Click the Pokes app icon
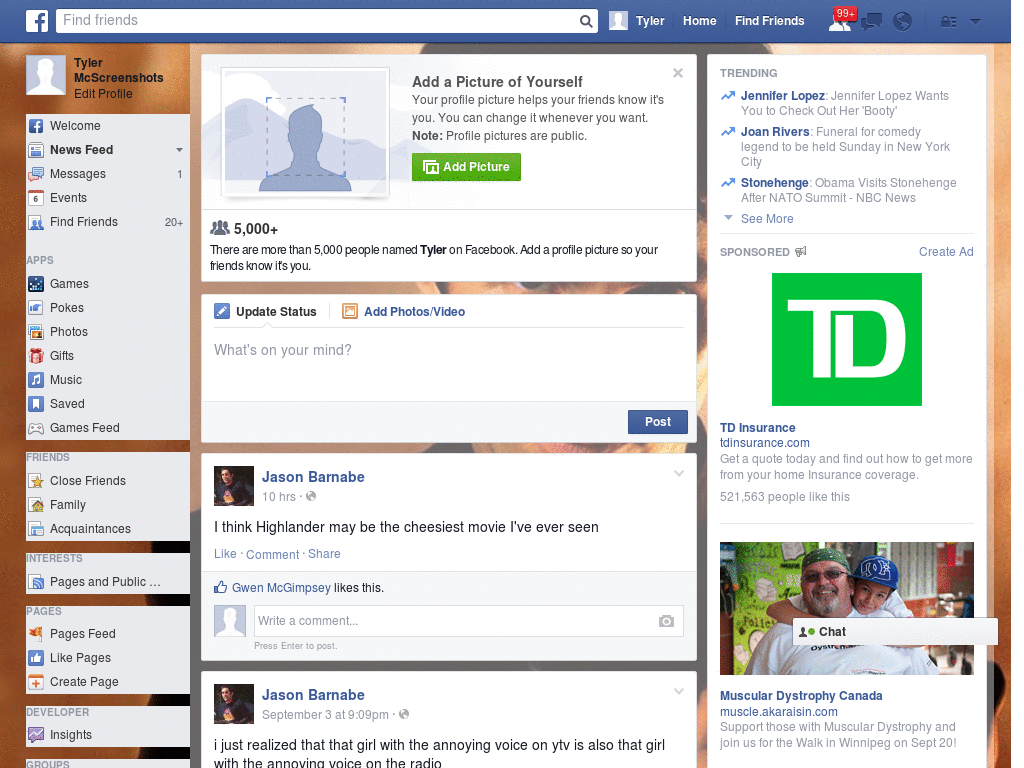Image resolution: width=1024 pixels, height=768 pixels. pos(36,308)
